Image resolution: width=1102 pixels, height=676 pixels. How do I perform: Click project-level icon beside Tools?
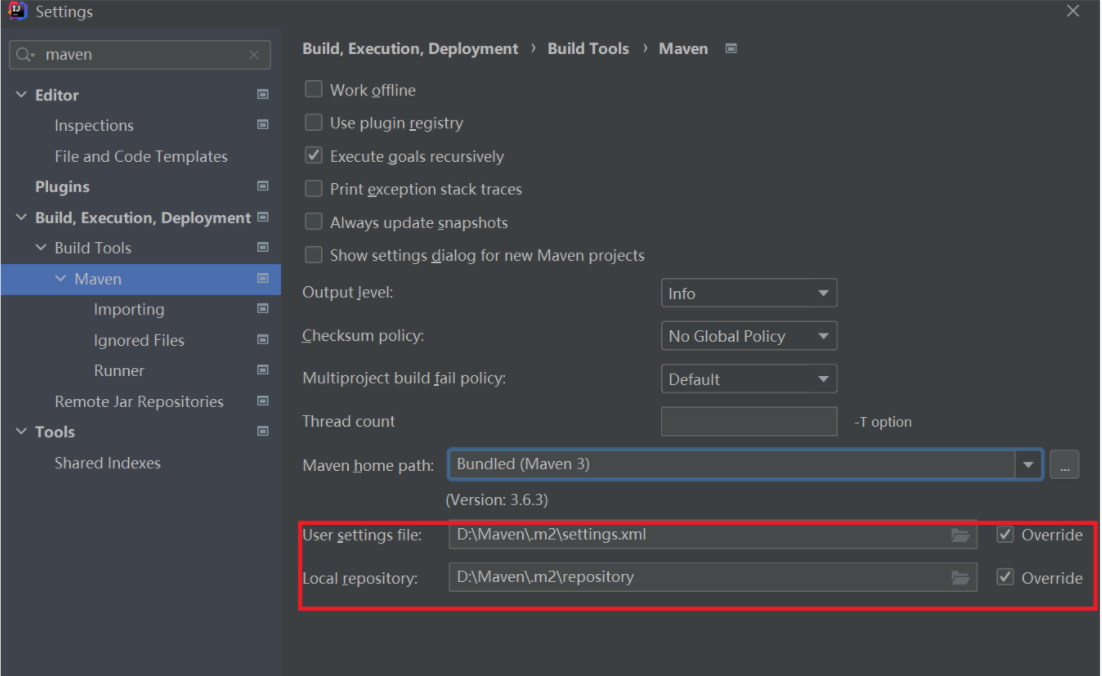[263, 431]
